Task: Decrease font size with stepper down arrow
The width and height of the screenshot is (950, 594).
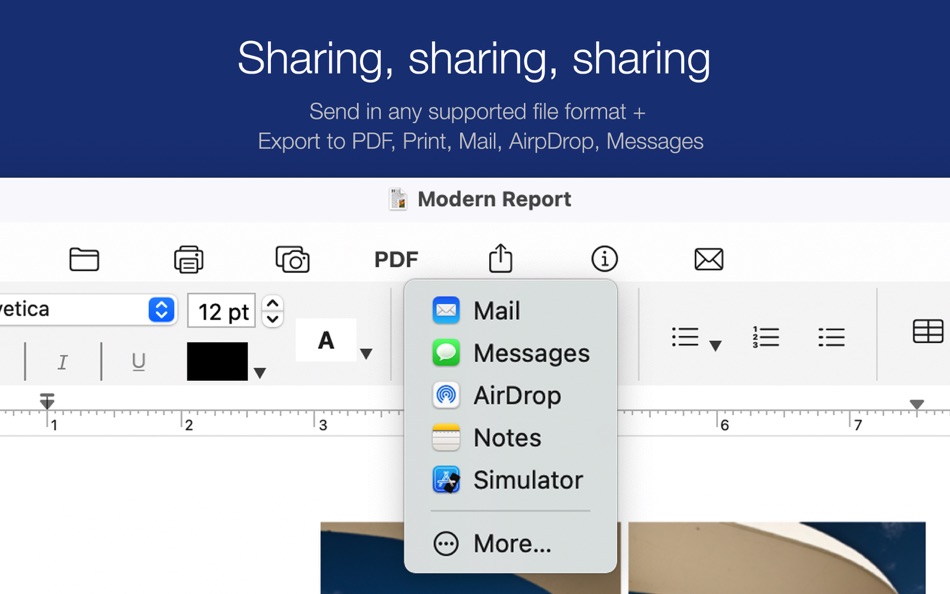Action: point(273,319)
